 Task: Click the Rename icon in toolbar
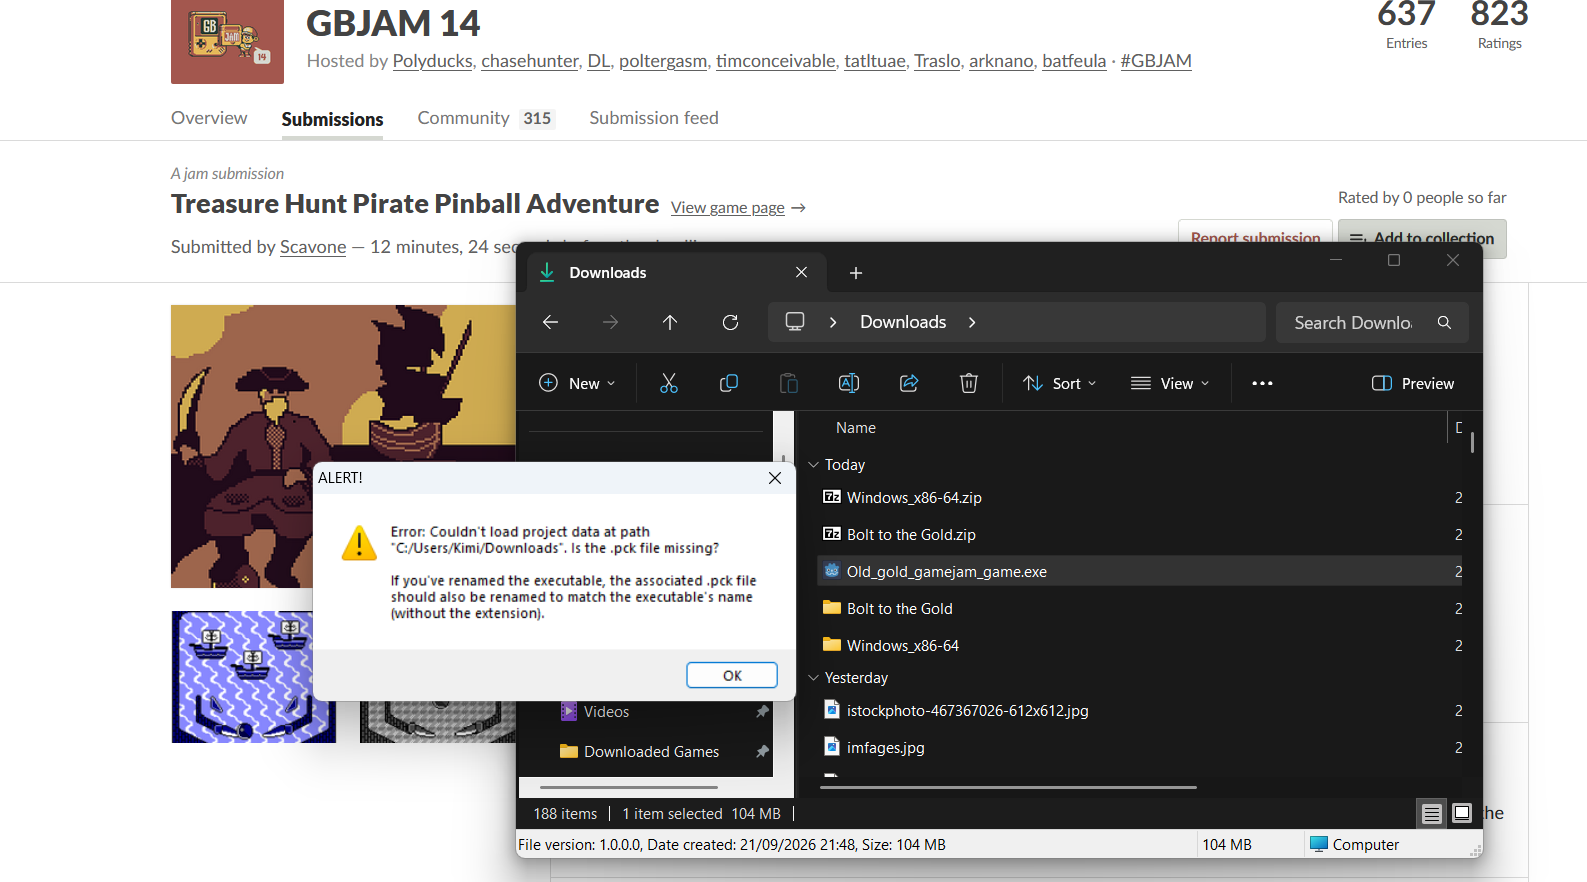(849, 383)
